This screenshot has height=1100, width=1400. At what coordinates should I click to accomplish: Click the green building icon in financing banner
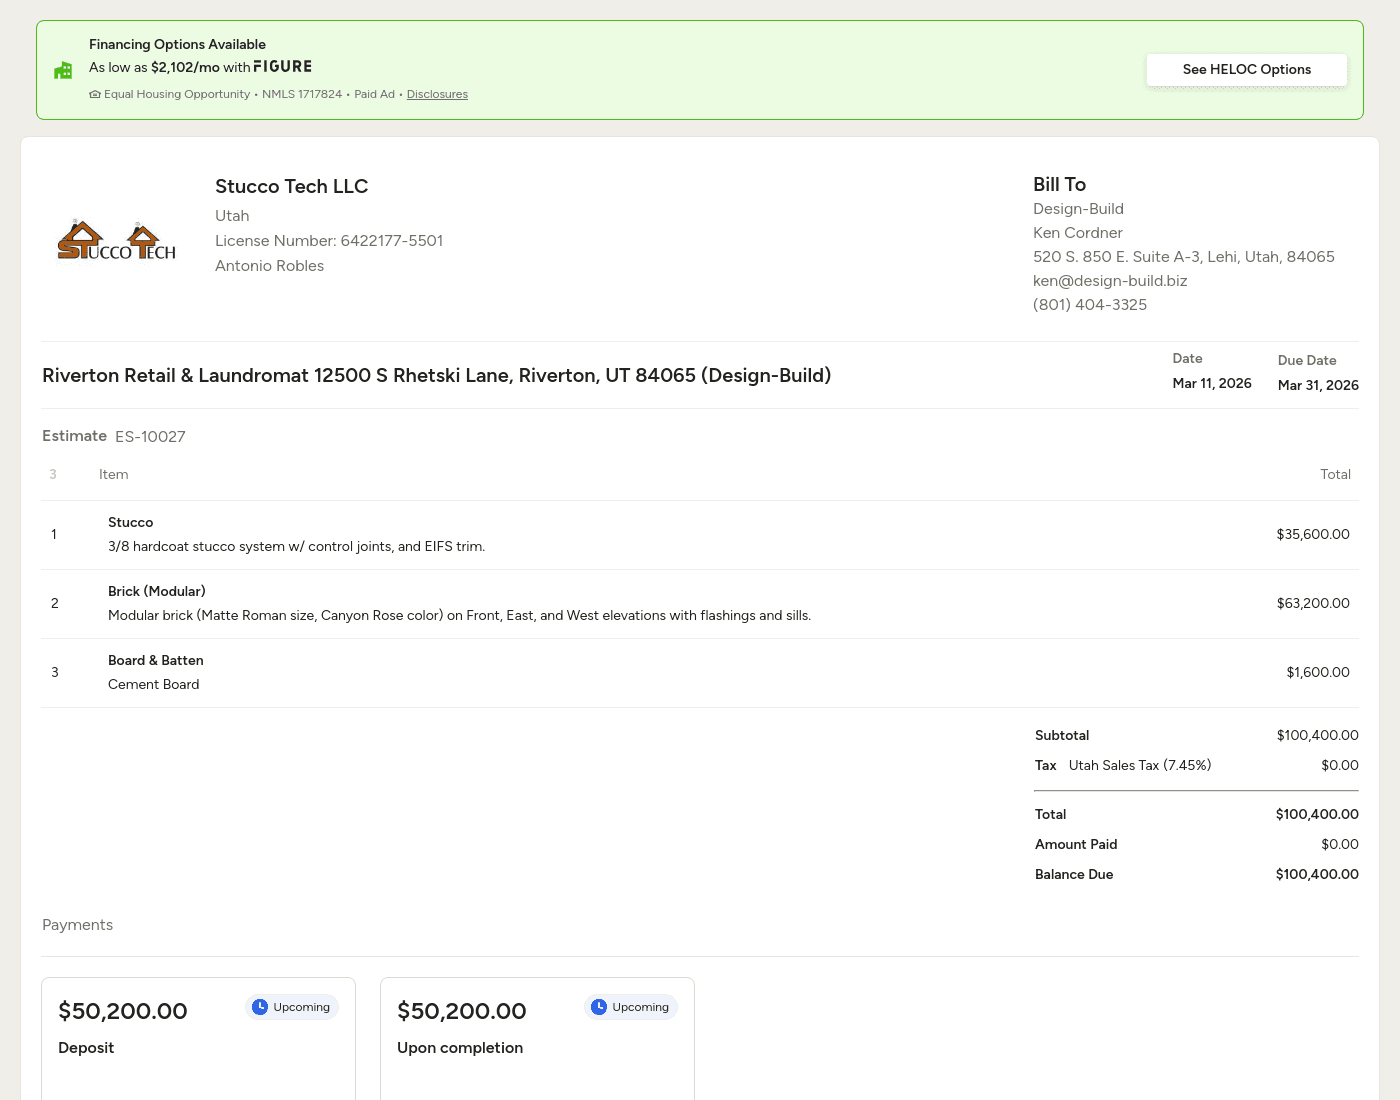pyautogui.click(x=63, y=70)
